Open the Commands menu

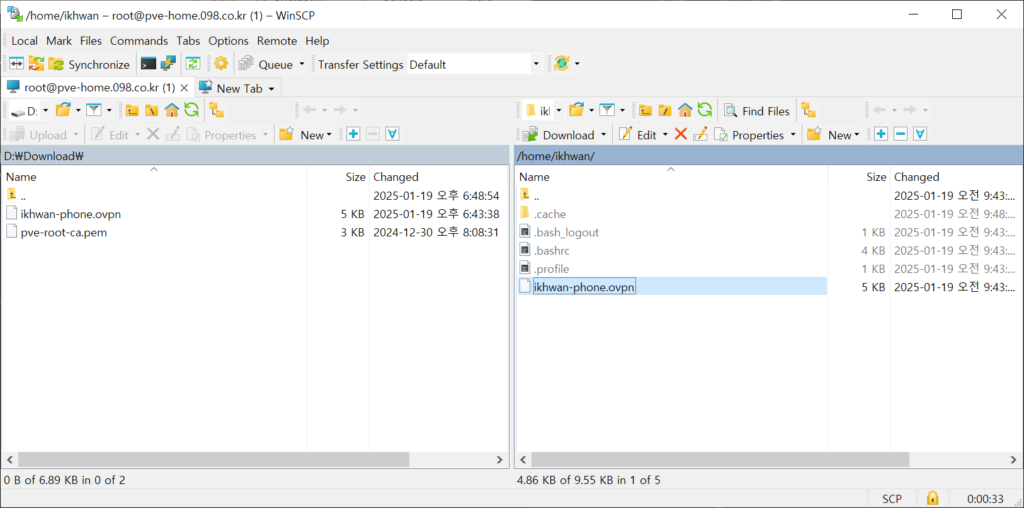[x=138, y=41]
